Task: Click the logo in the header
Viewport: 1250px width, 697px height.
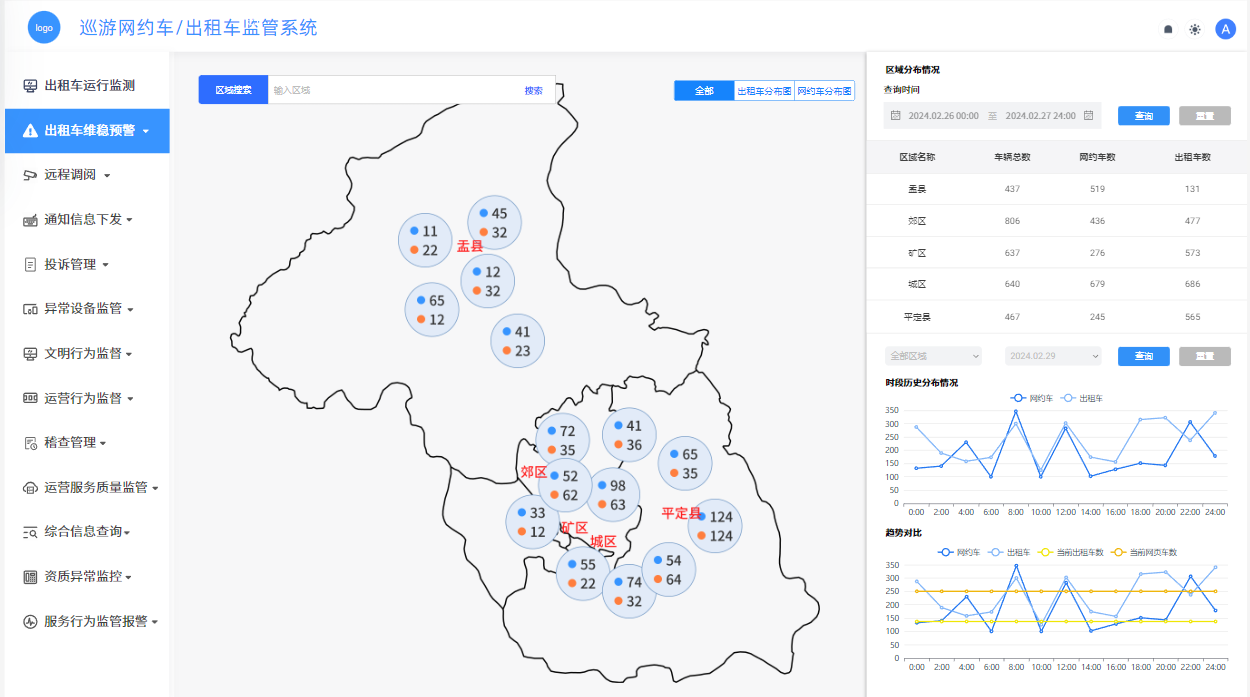Action: coord(44,28)
